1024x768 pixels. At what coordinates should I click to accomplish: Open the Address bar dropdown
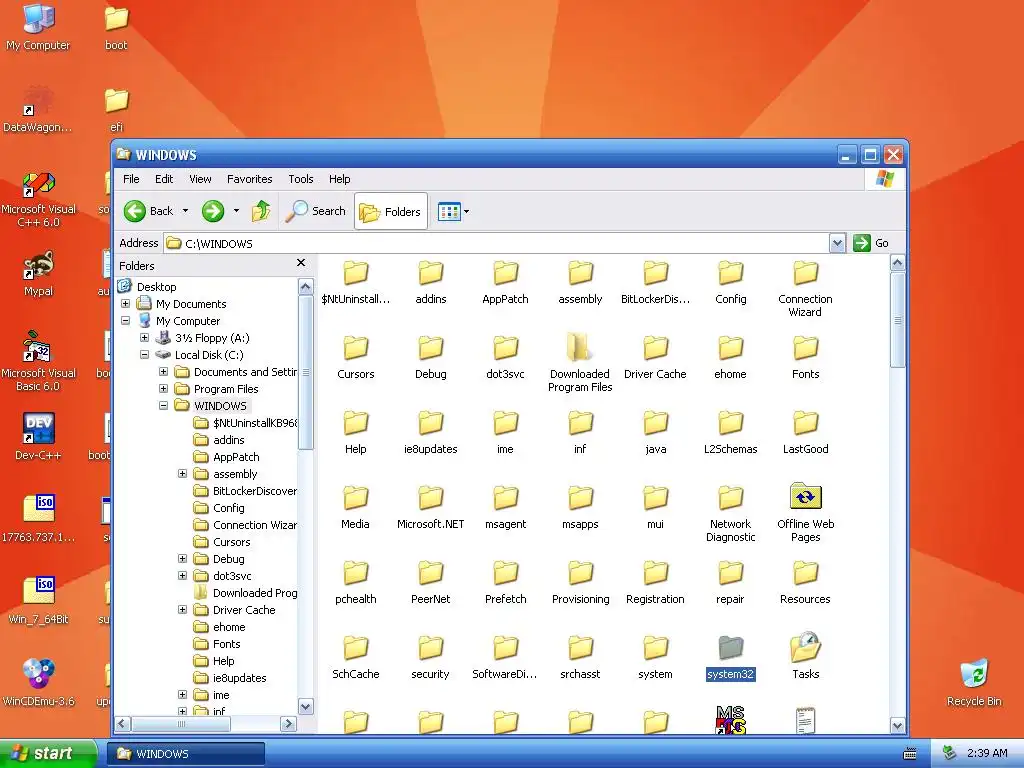837,243
